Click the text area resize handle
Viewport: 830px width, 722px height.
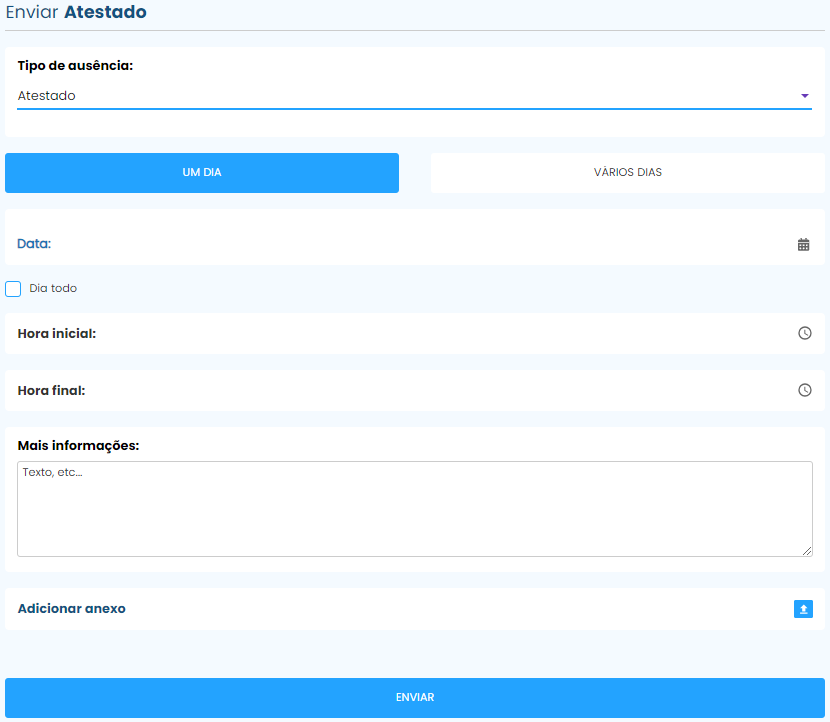point(807,551)
